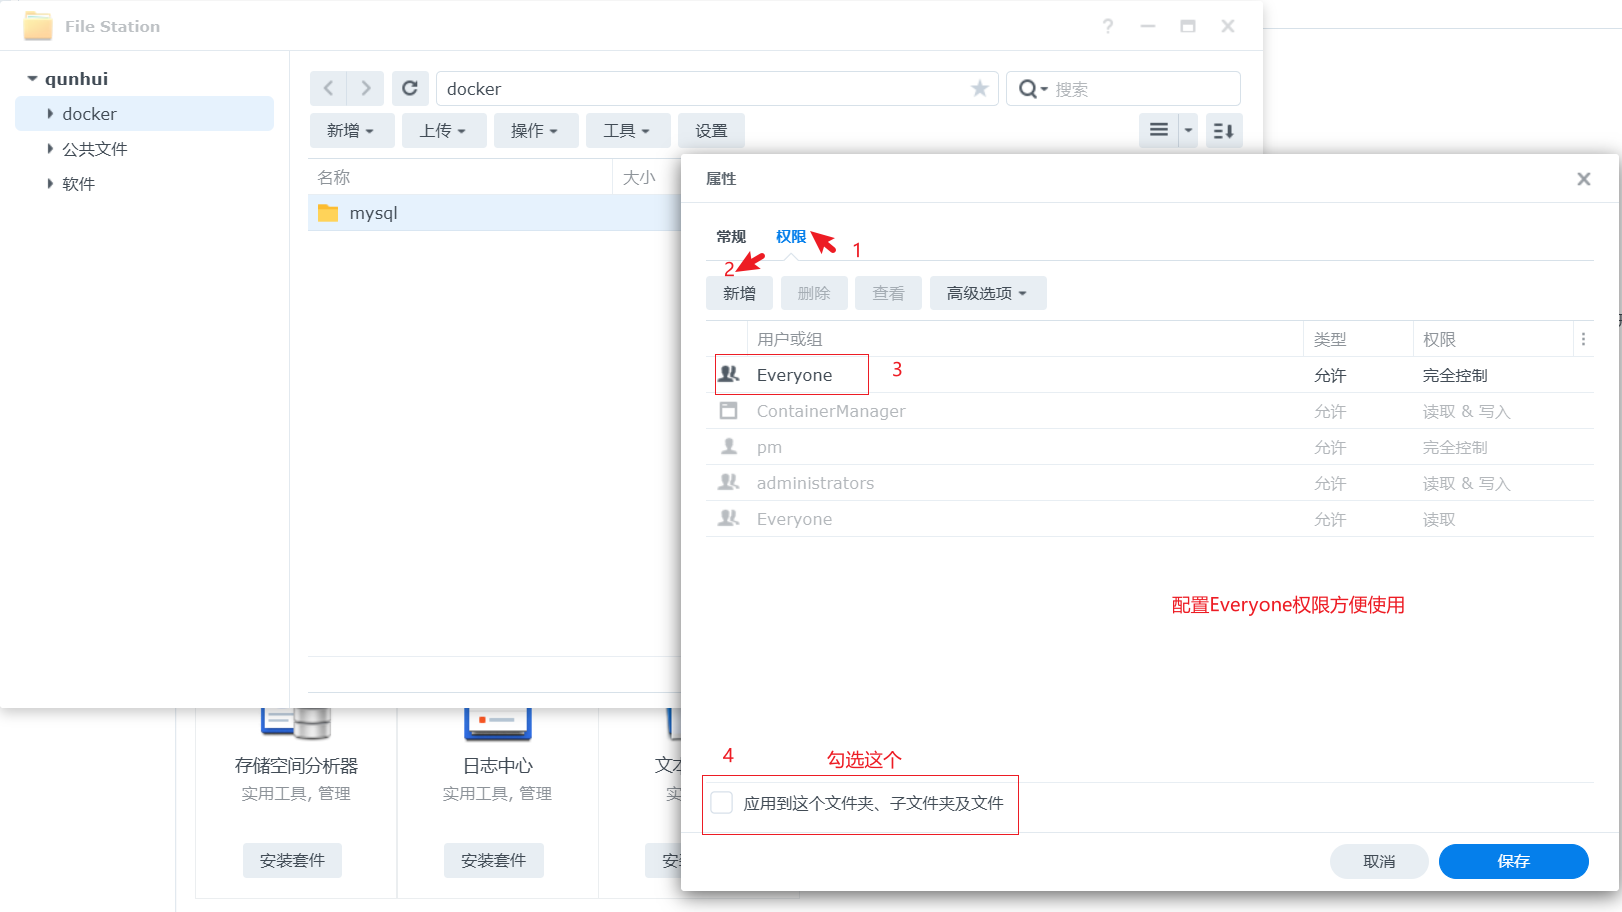The image size is (1622, 912).
Task: Select the list view icon
Action: coord(1158,130)
